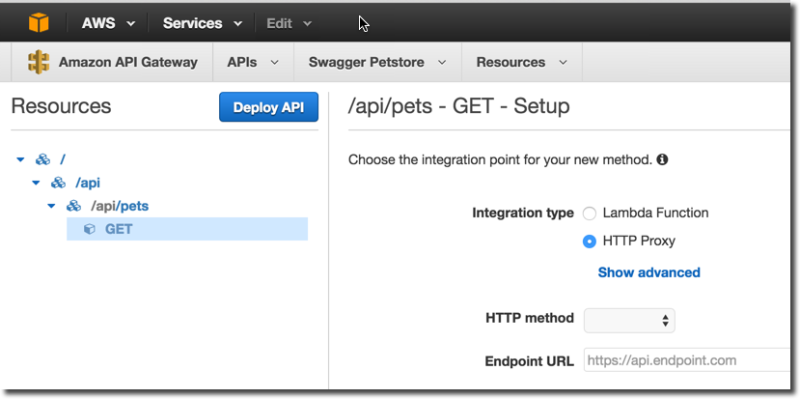The image size is (800, 399).
Task: Click the orange AWS cube logo
Action: pyautogui.click(x=39, y=23)
